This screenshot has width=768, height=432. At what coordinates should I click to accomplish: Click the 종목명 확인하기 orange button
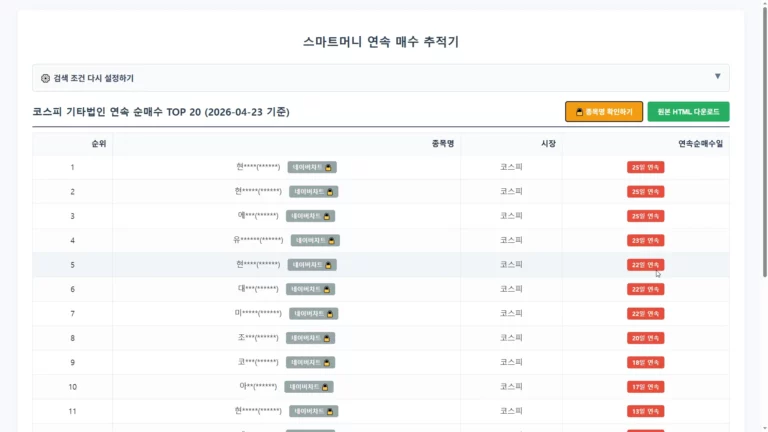604,112
